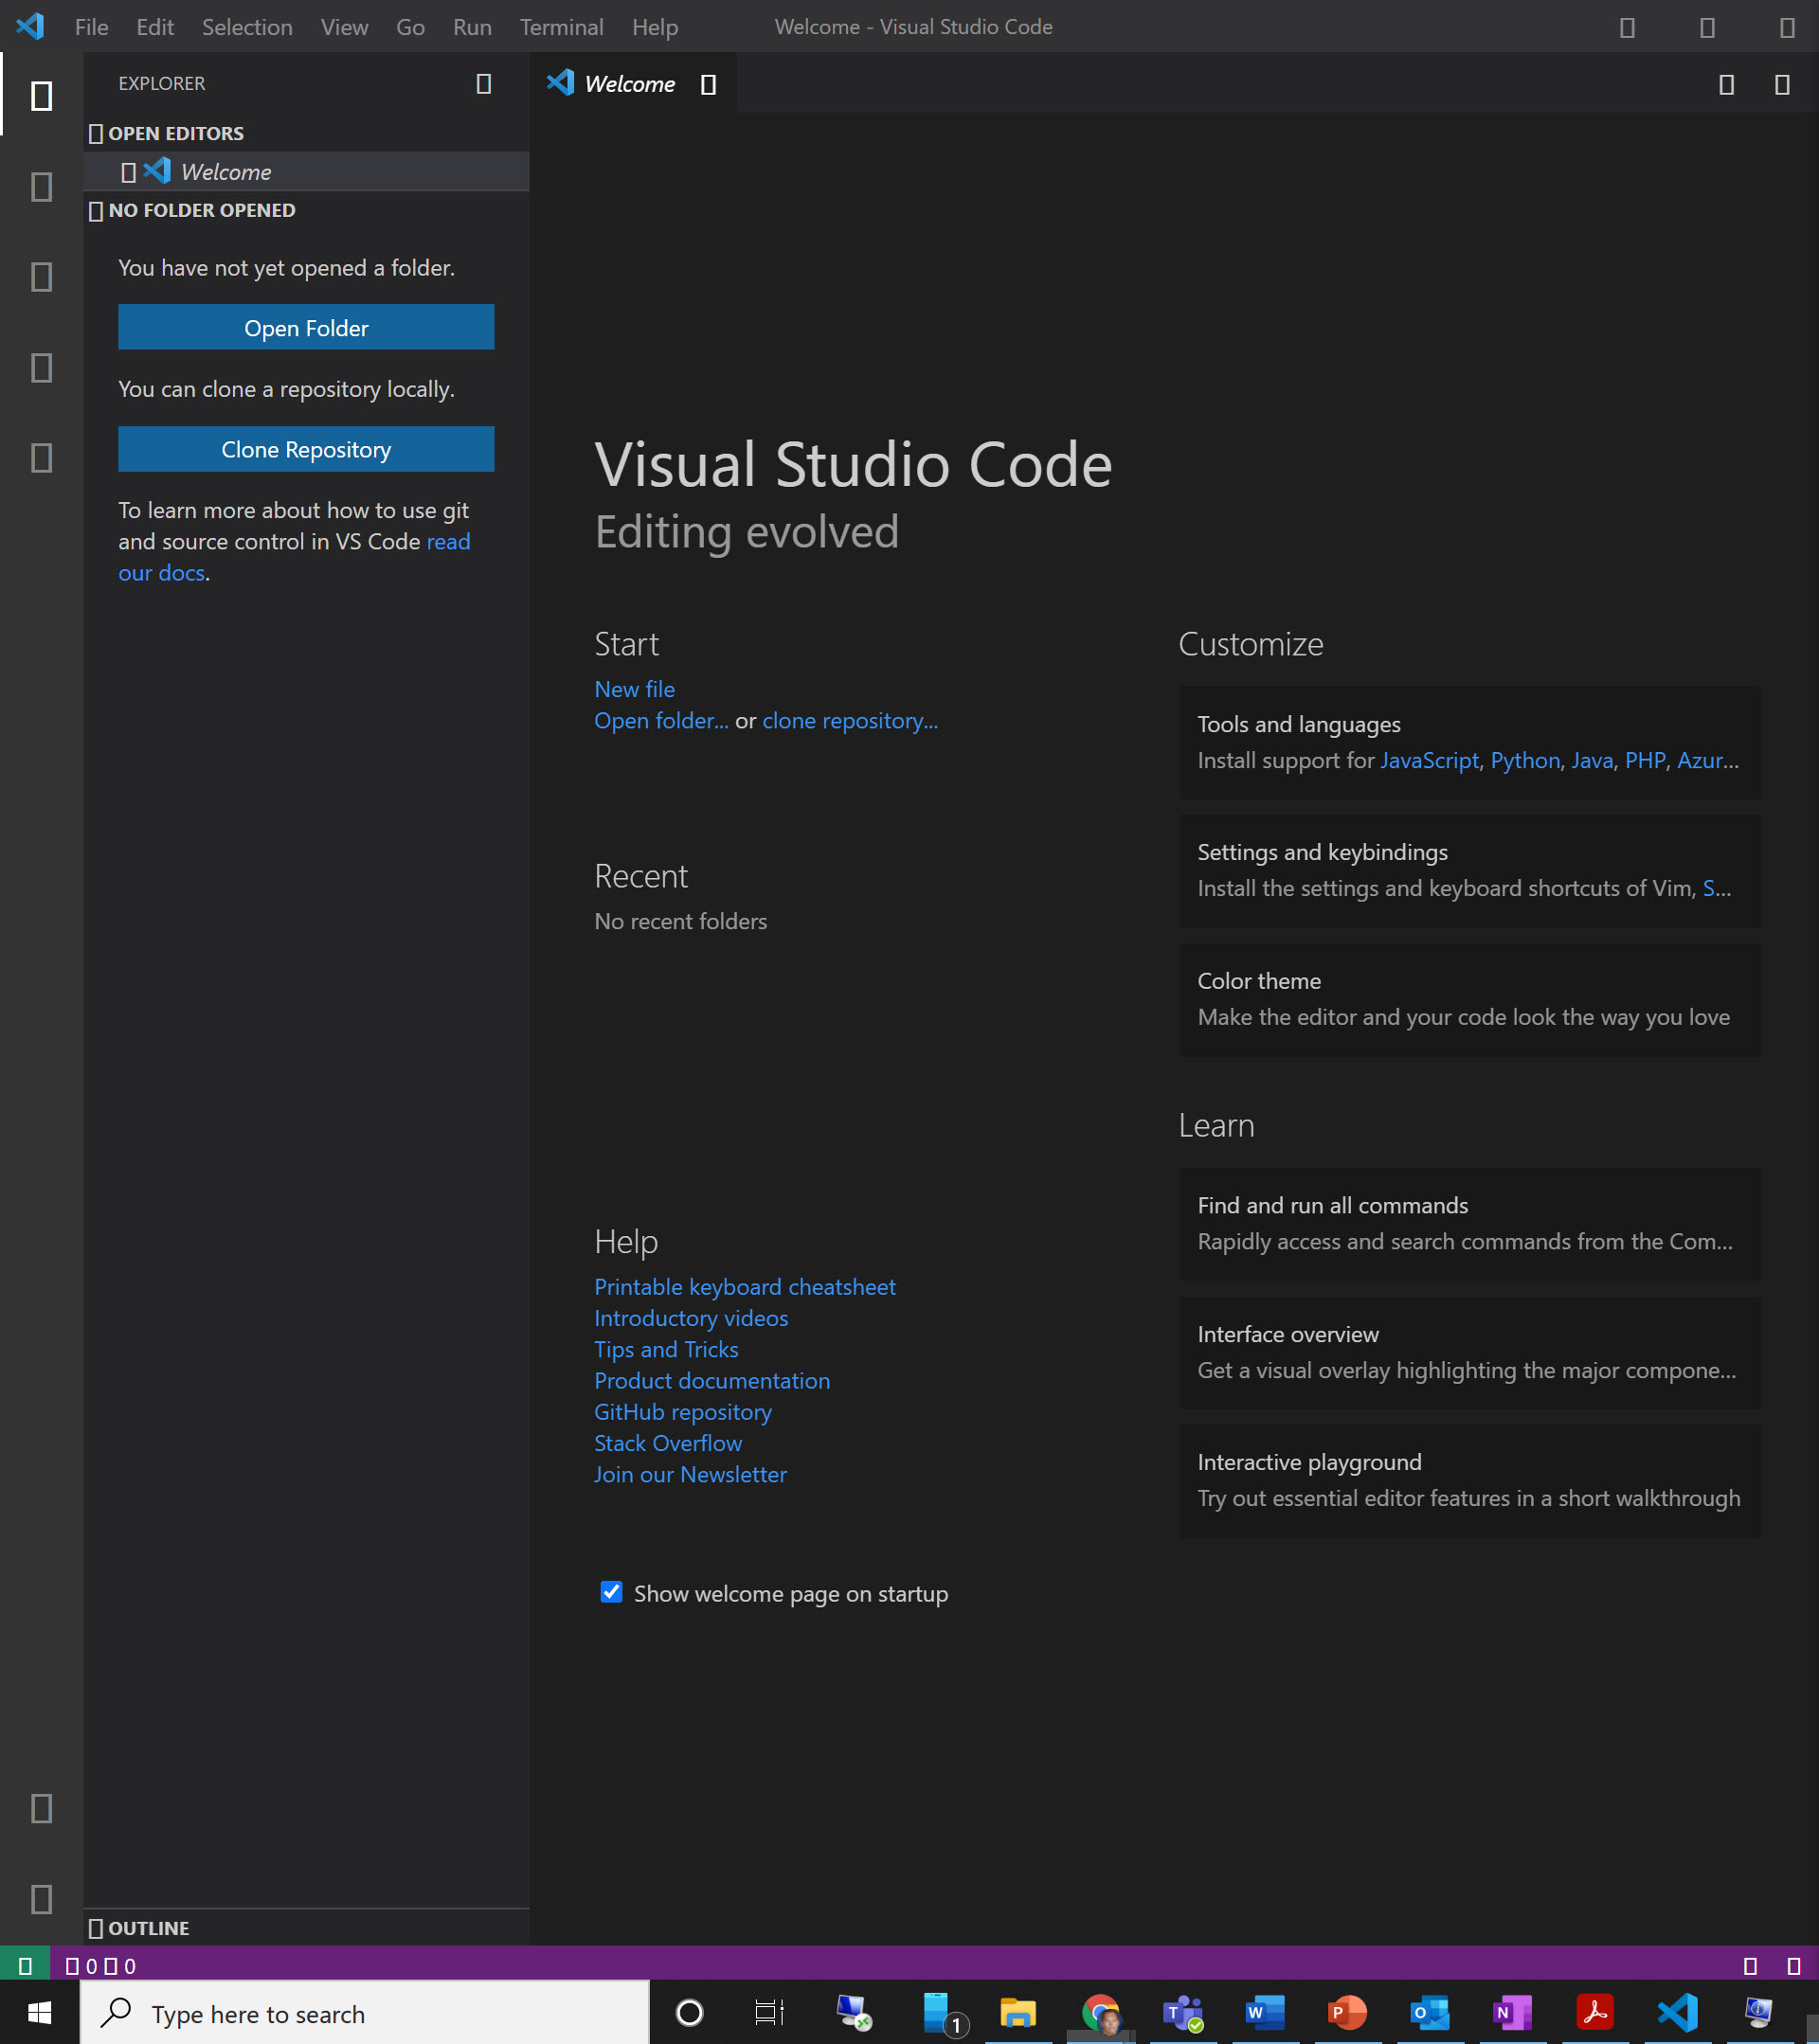1819x2044 pixels.
Task: Open notifications bell in status bar
Action: pyautogui.click(x=1794, y=1966)
